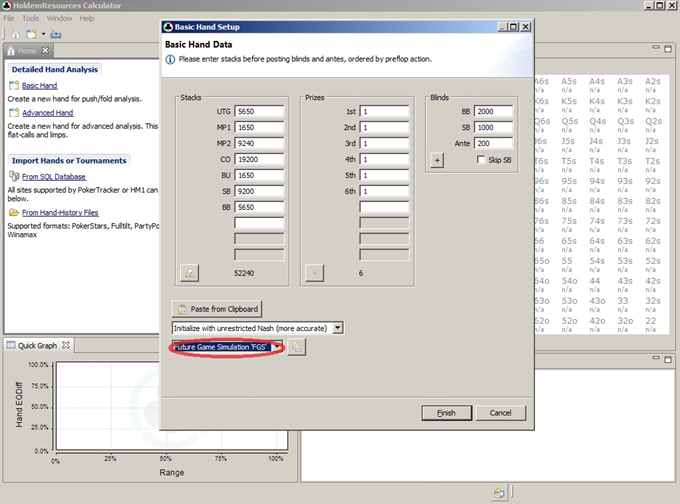Viewport: 680px width, 504px height.
Task: Click the copy icon beside FGS dropdown
Action: pyautogui.click(x=297, y=347)
